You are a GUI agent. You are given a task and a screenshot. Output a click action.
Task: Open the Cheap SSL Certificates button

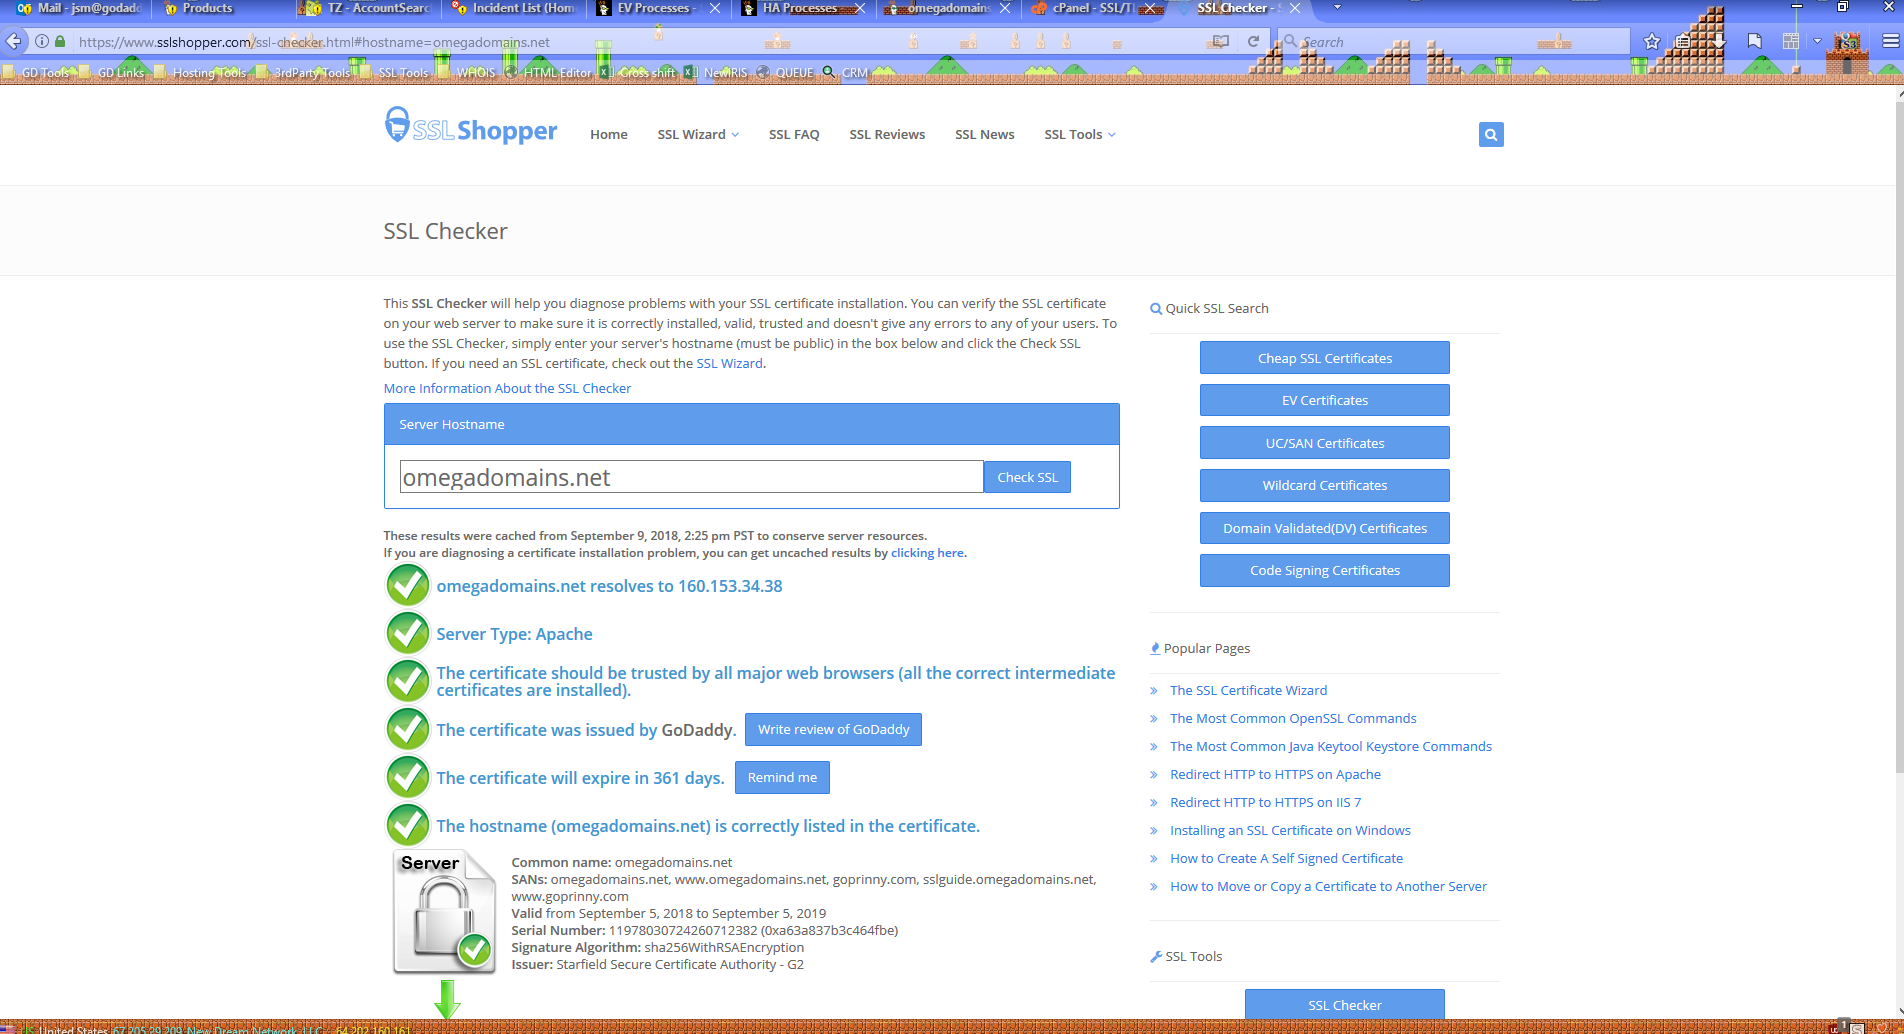coord(1325,358)
